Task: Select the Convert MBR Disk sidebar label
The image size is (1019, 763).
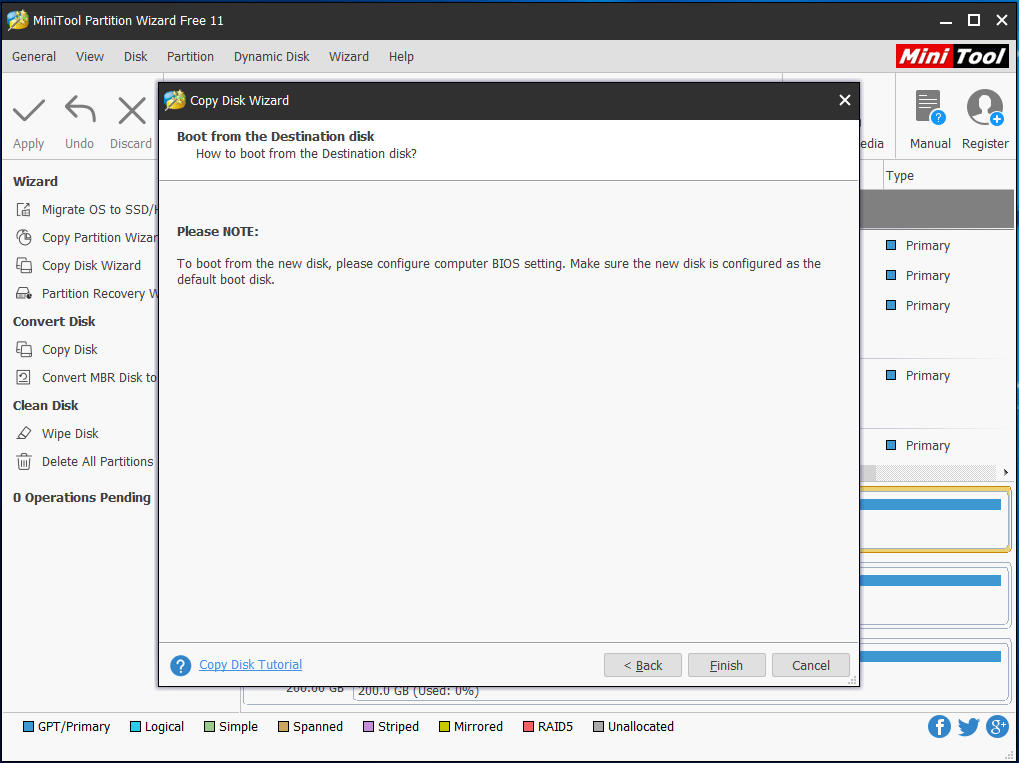Action: point(99,377)
